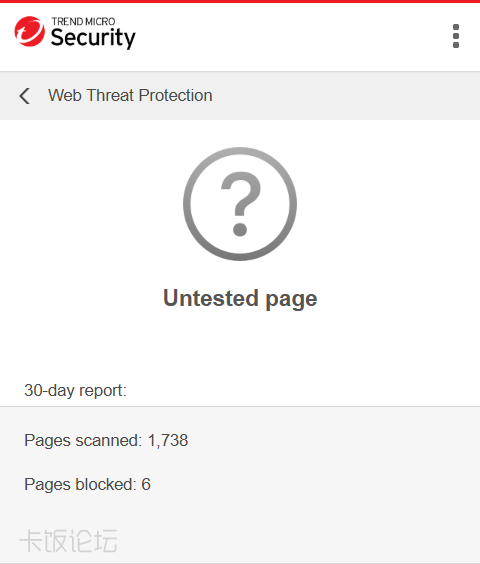Image resolution: width=480 pixels, height=564 pixels.
Task: Click the red Trend Micro logo ball
Action: 30,31
